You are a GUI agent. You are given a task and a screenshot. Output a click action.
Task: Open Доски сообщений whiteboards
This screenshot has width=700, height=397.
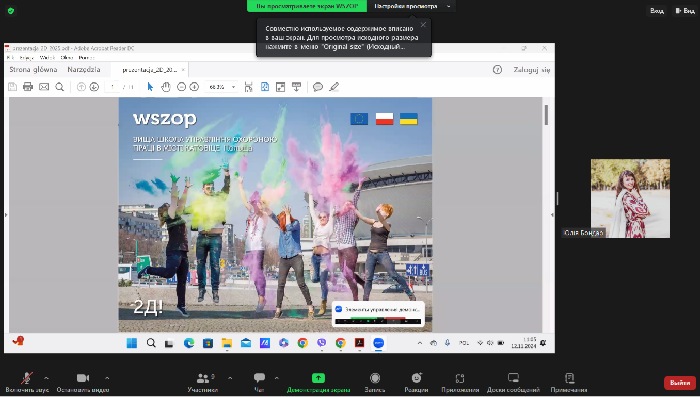coord(513,383)
